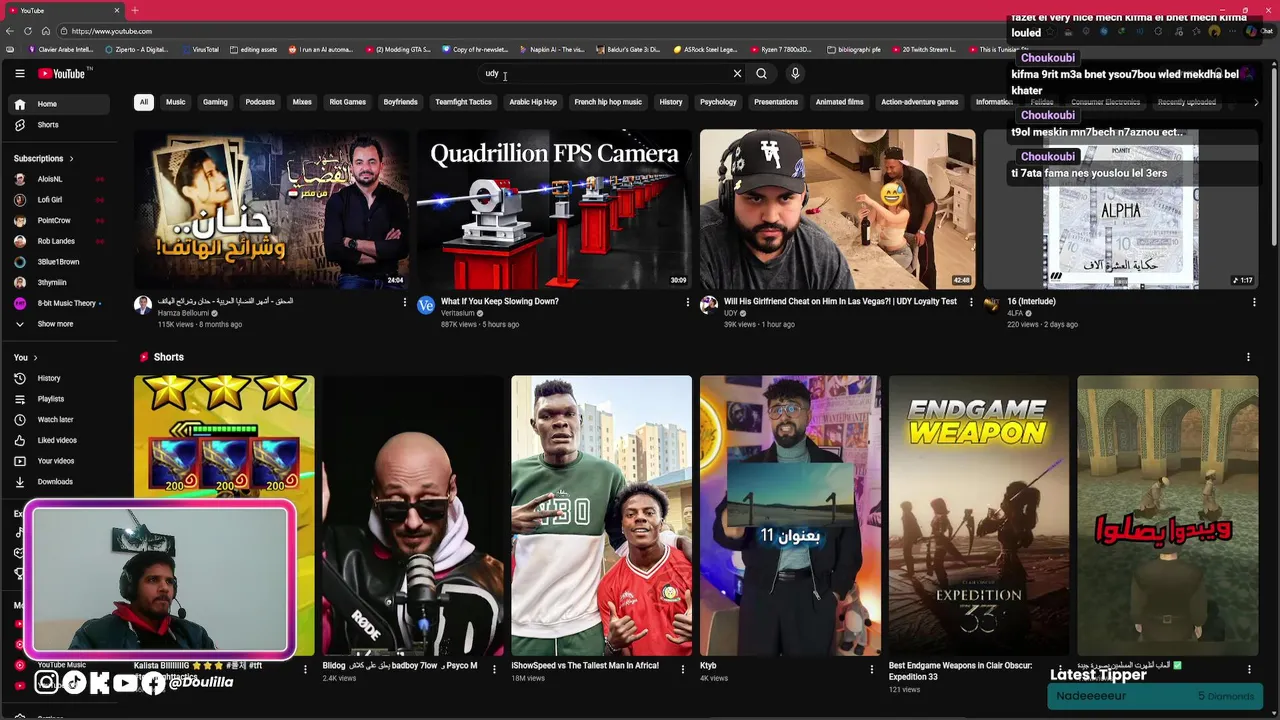The width and height of the screenshot is (1280, 720).
Task: Open a new browser tab
Action: tap(135, 10)
